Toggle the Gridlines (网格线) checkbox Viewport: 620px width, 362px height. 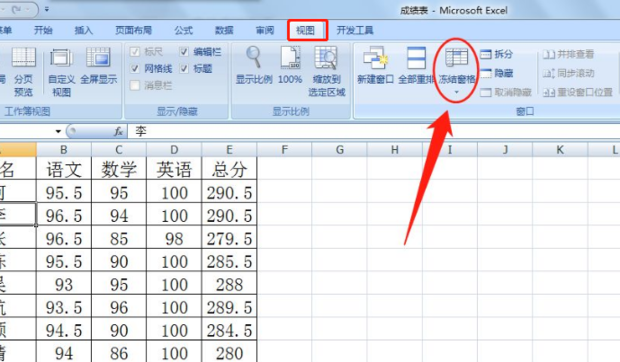tap(135, 69)
